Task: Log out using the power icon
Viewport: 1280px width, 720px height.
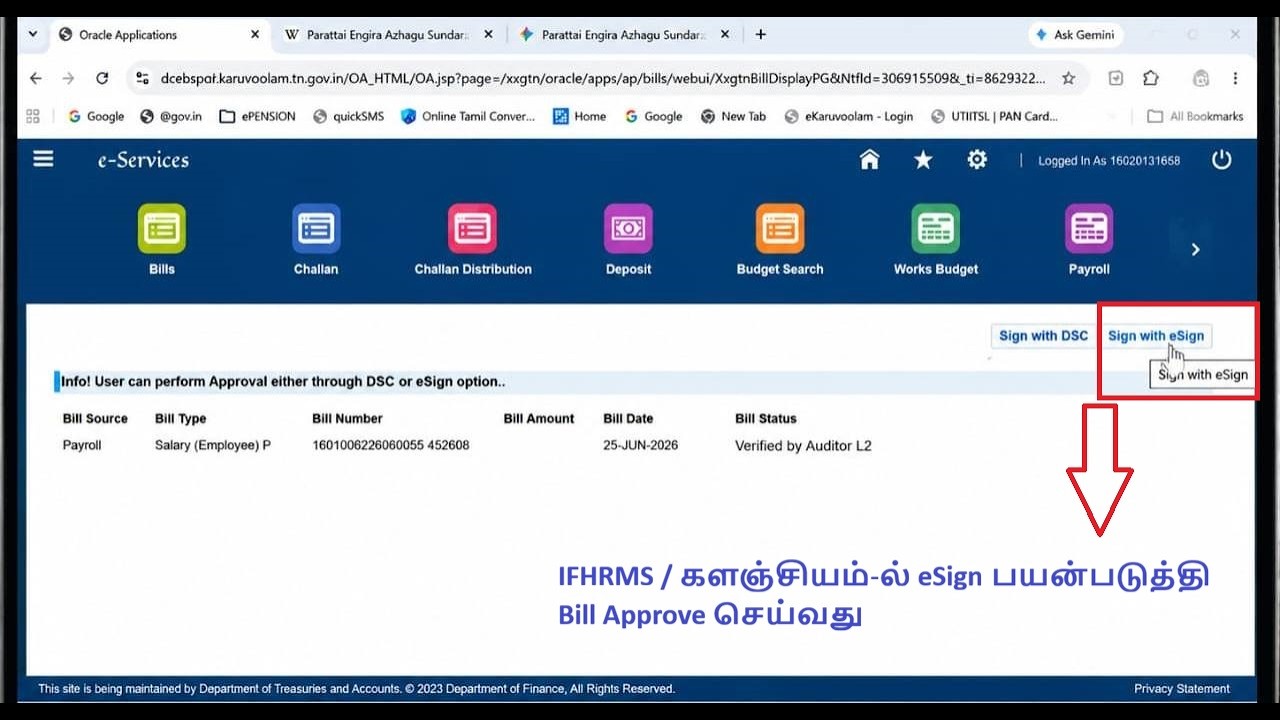Action: tap(1221, 160)
